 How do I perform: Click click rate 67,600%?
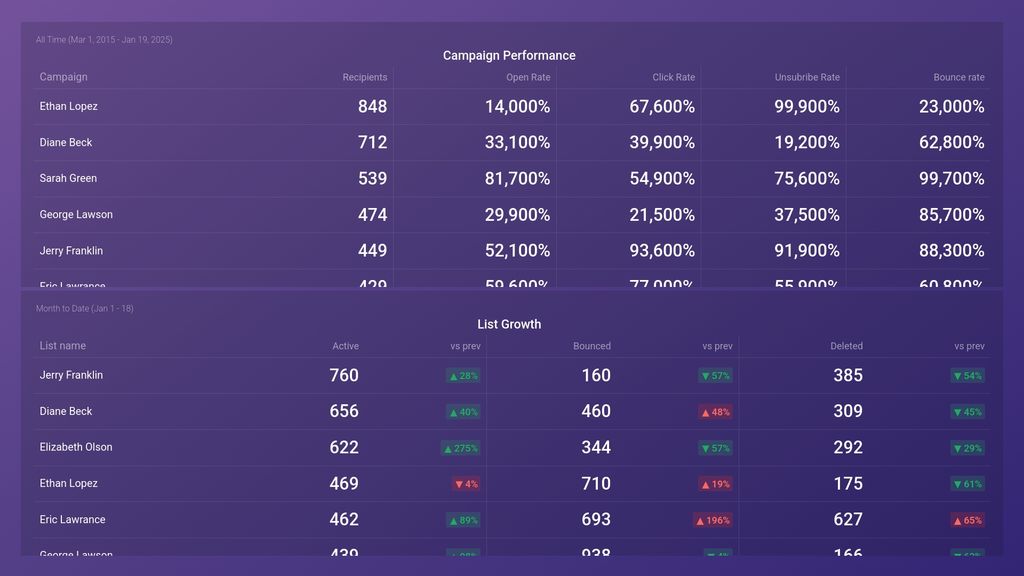[662, 106]
